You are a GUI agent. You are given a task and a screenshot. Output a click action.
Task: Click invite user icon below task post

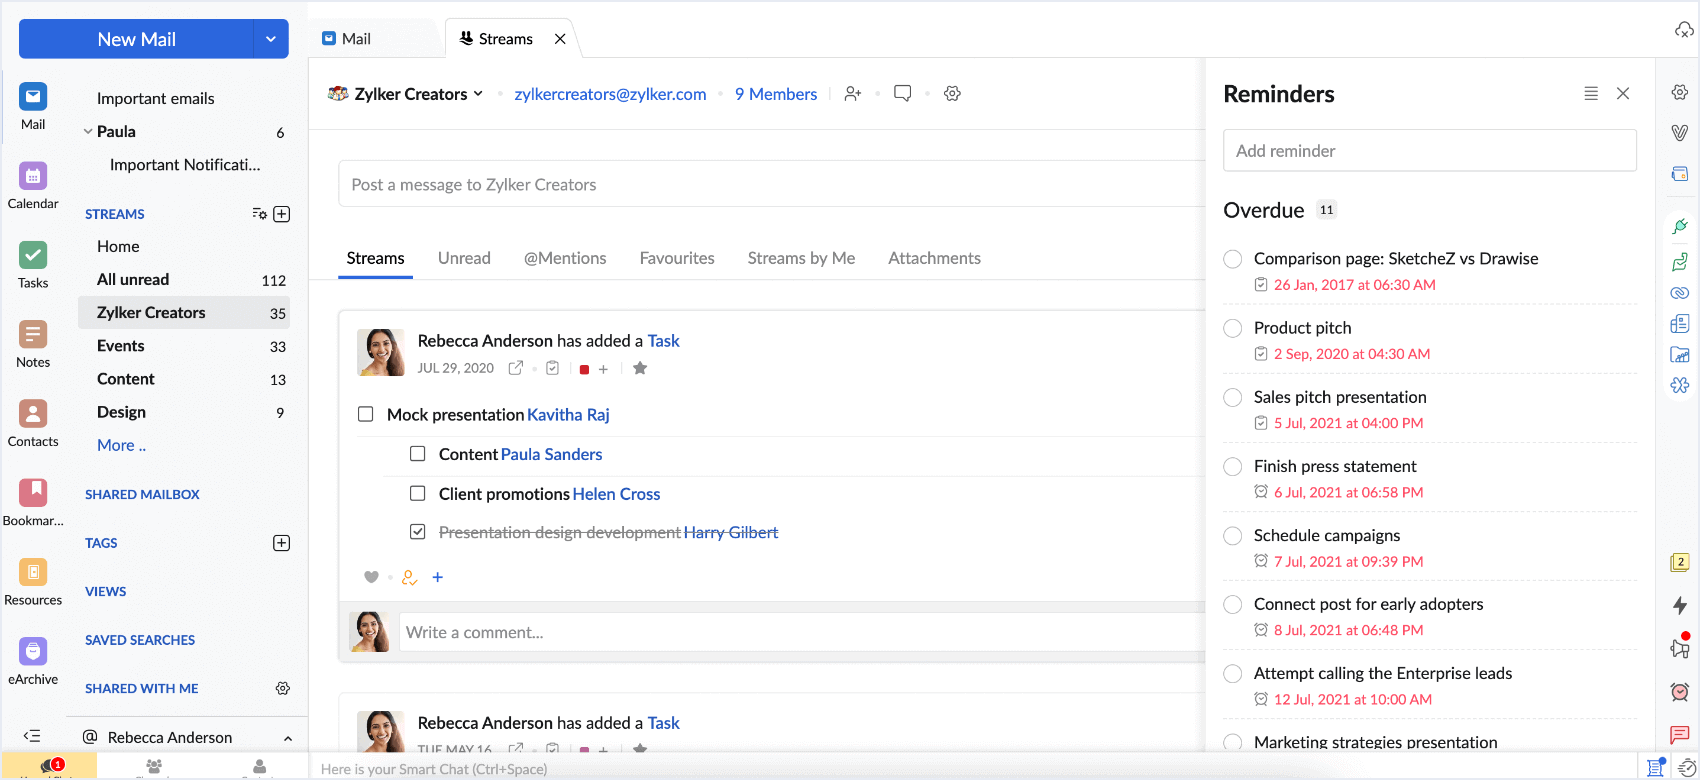coord(409,577)
